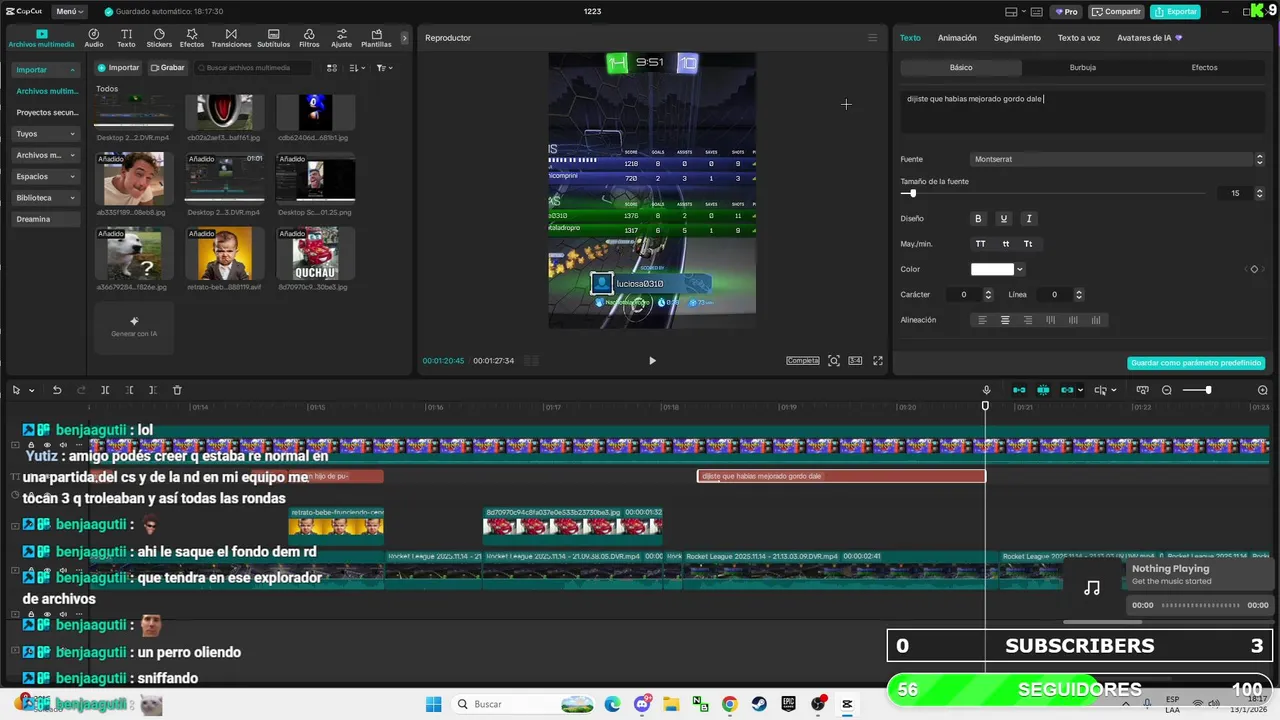Open the Texto tool panel
This screenshot has height=720, width=1280.
[x=126, y=38]
